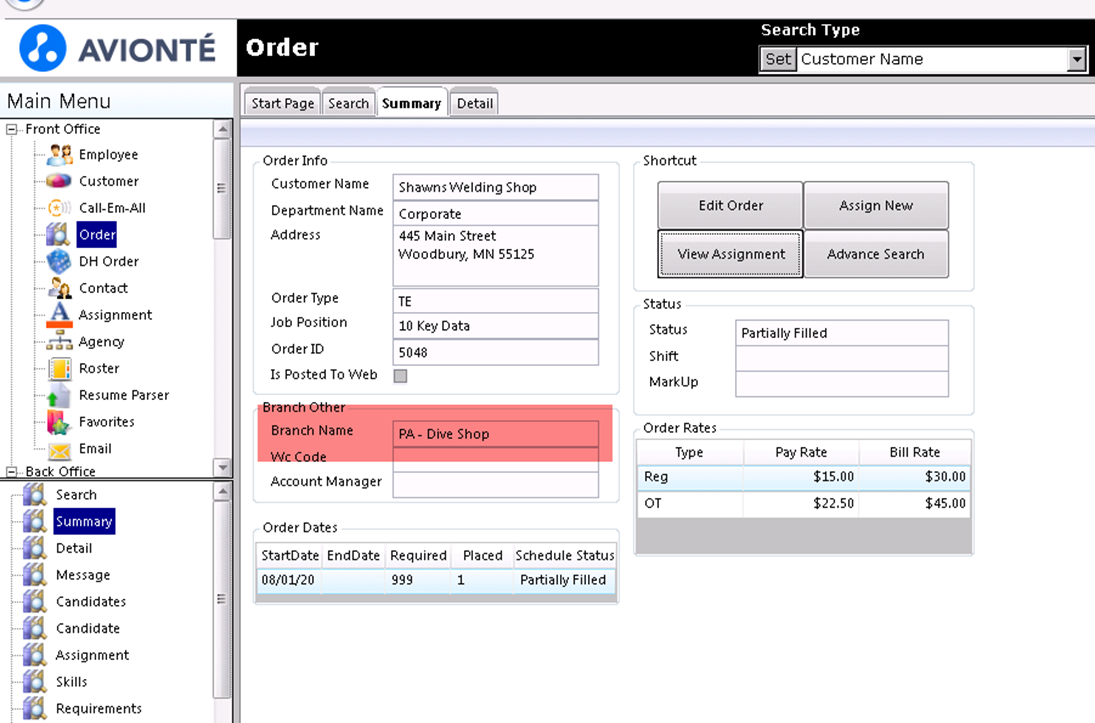The image size is (1095, 723).
Task: Select Candidate in the lower menu panel
Action: pos(88,629)
